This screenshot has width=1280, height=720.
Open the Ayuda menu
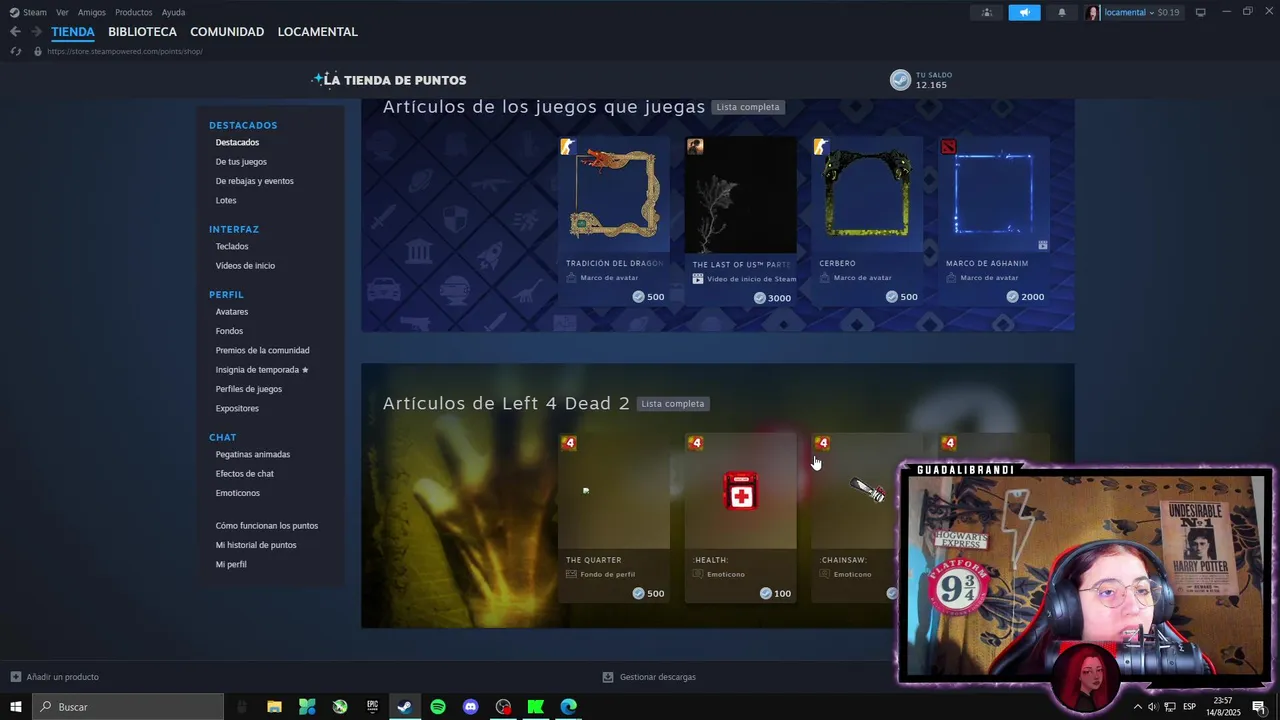click(173, 12)
